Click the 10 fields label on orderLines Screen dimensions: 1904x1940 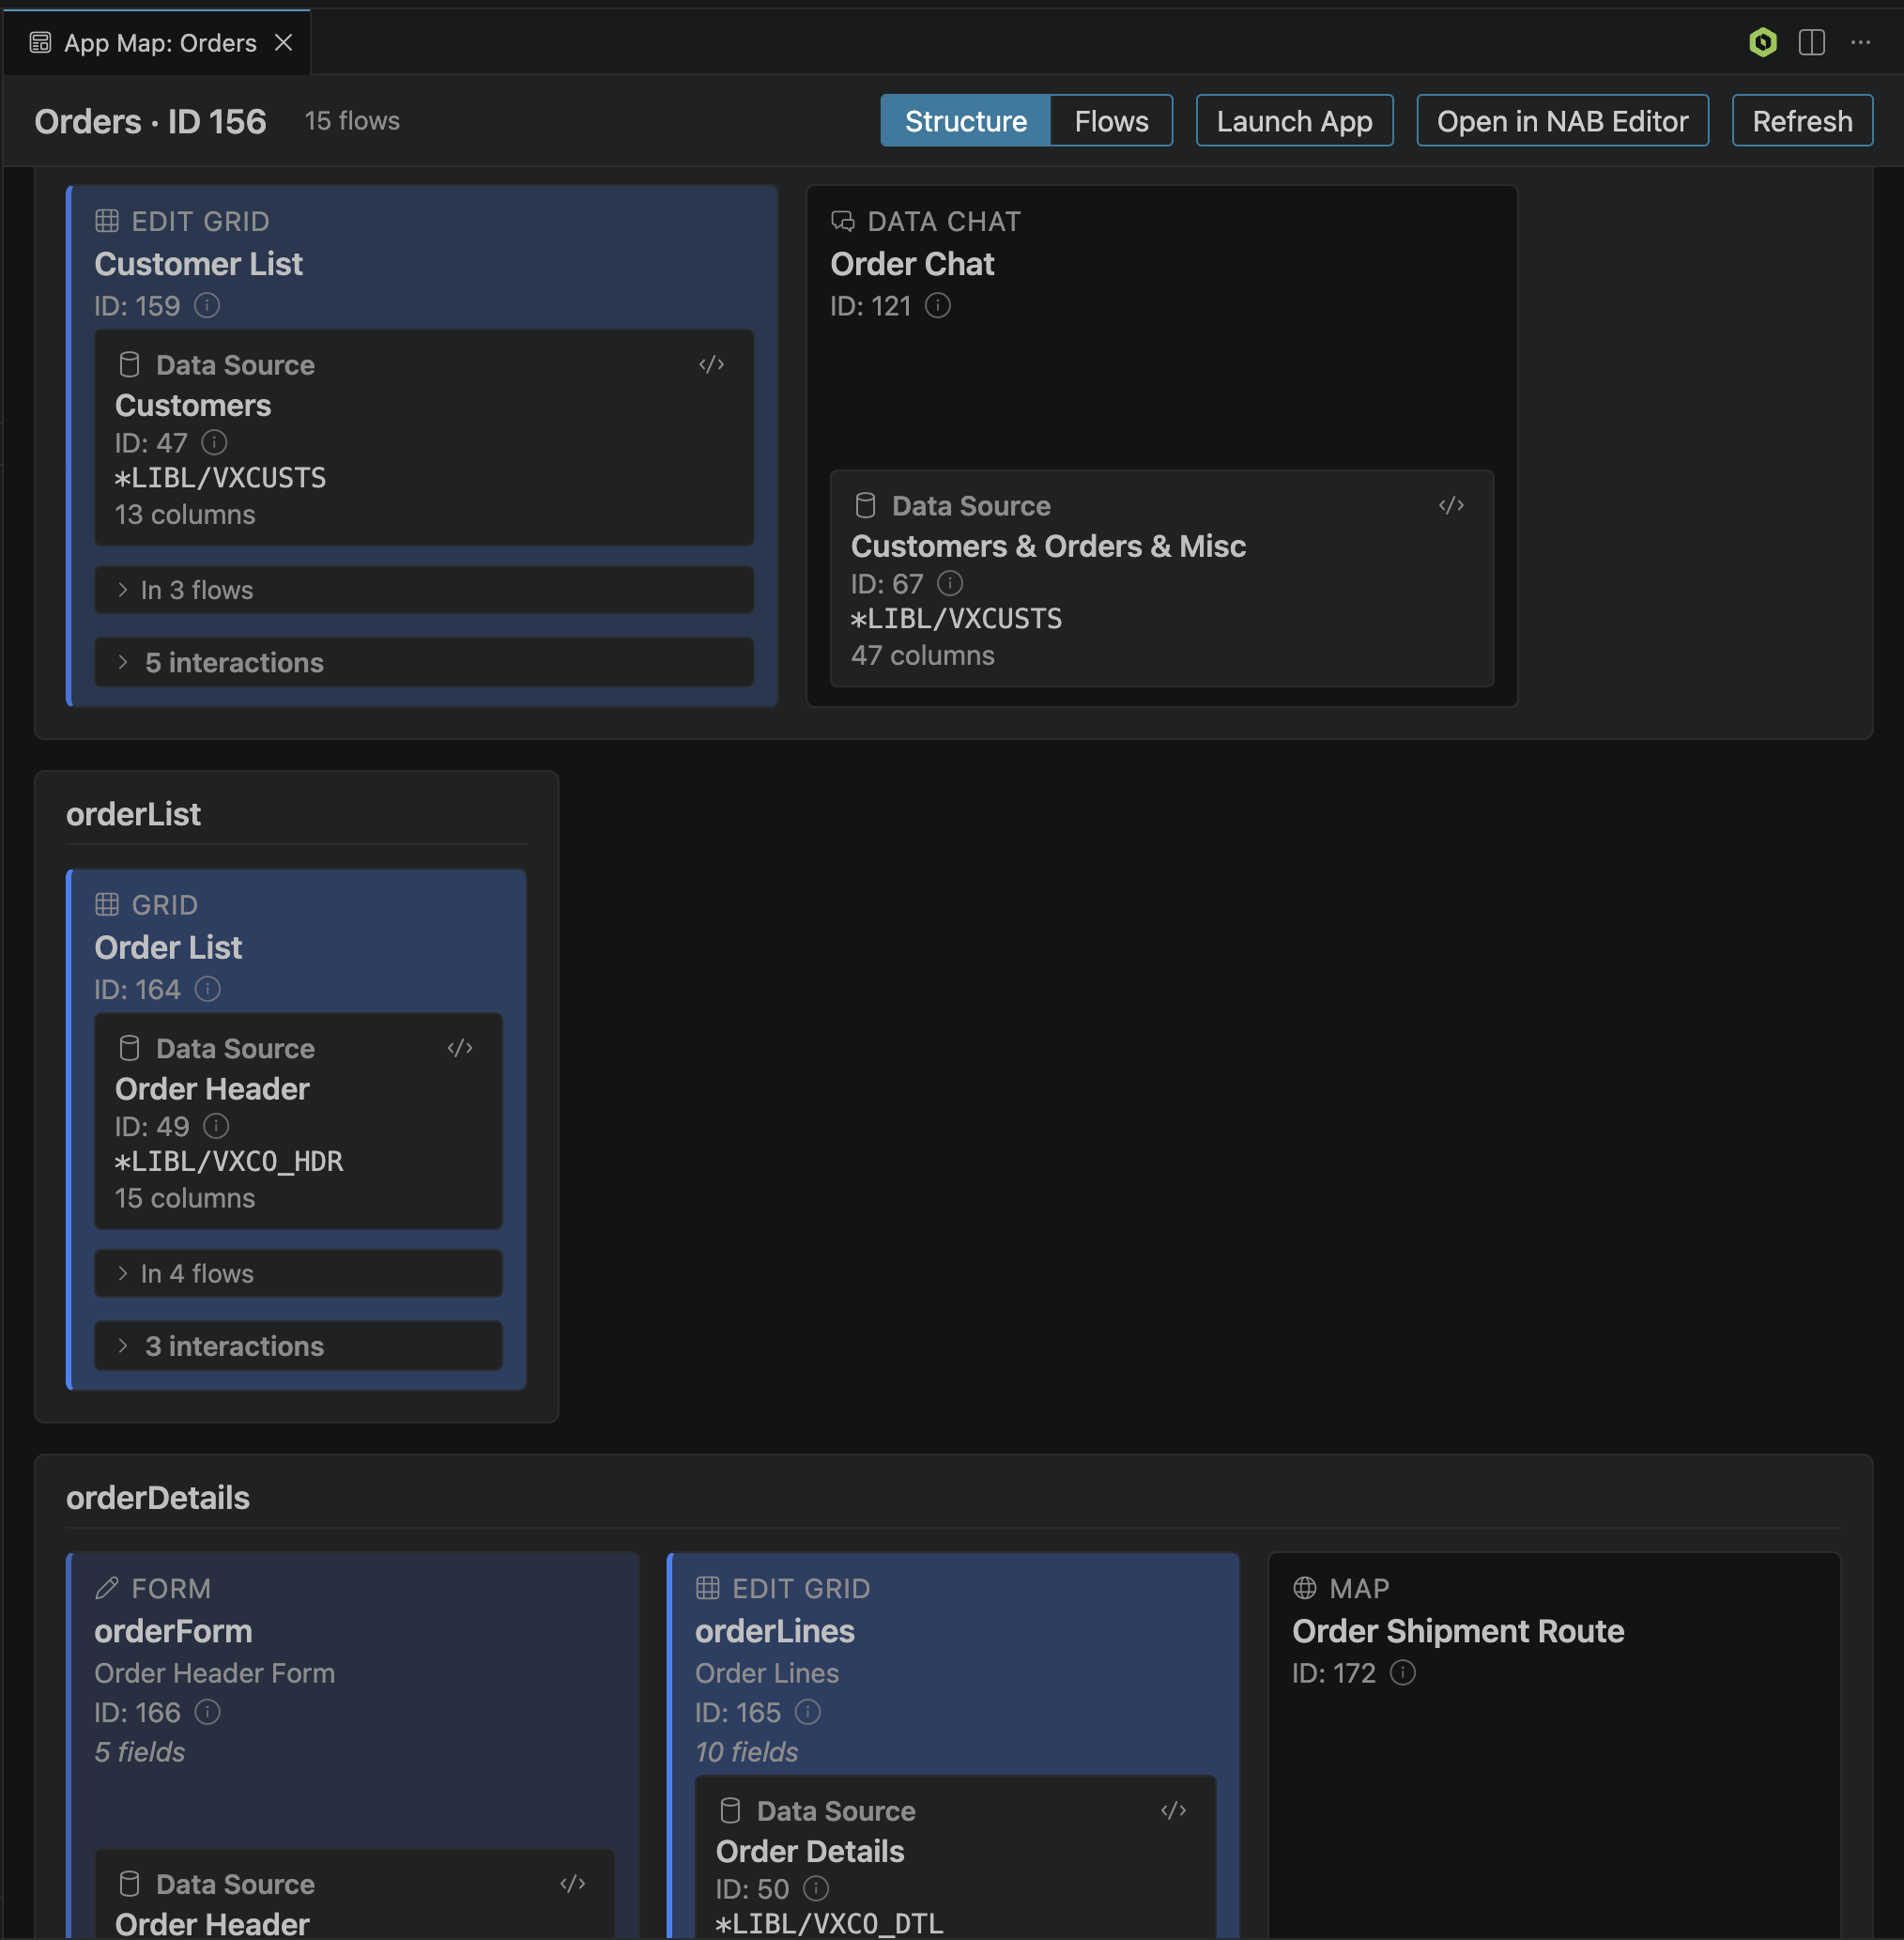[747, 1752]
